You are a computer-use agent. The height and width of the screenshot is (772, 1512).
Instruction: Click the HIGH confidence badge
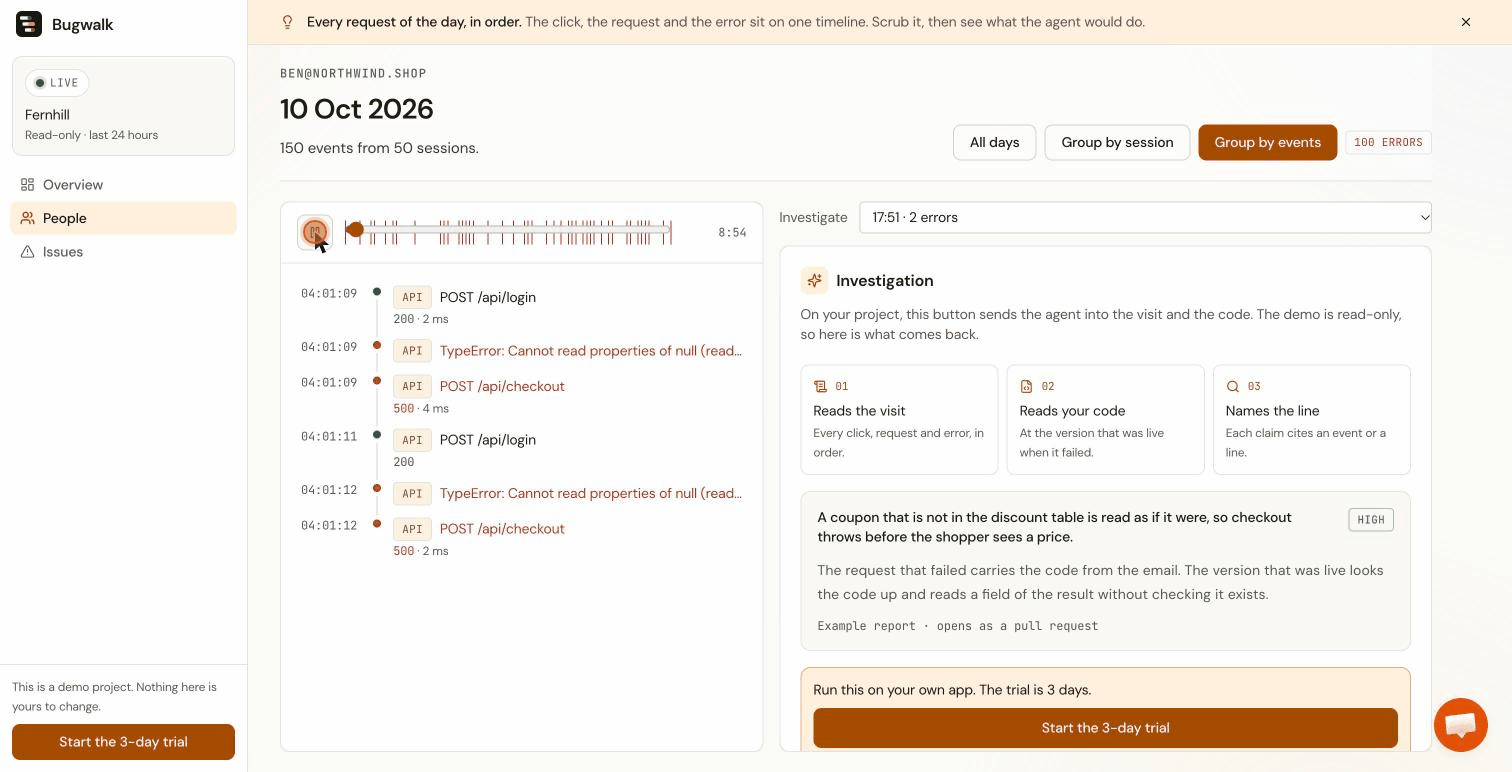1371,520
